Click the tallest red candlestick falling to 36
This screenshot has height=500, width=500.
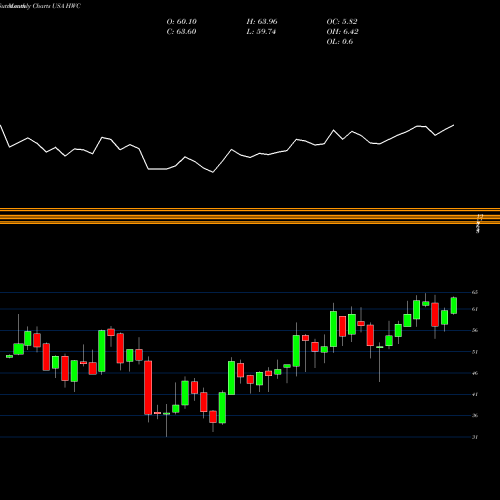pos(148,388)
